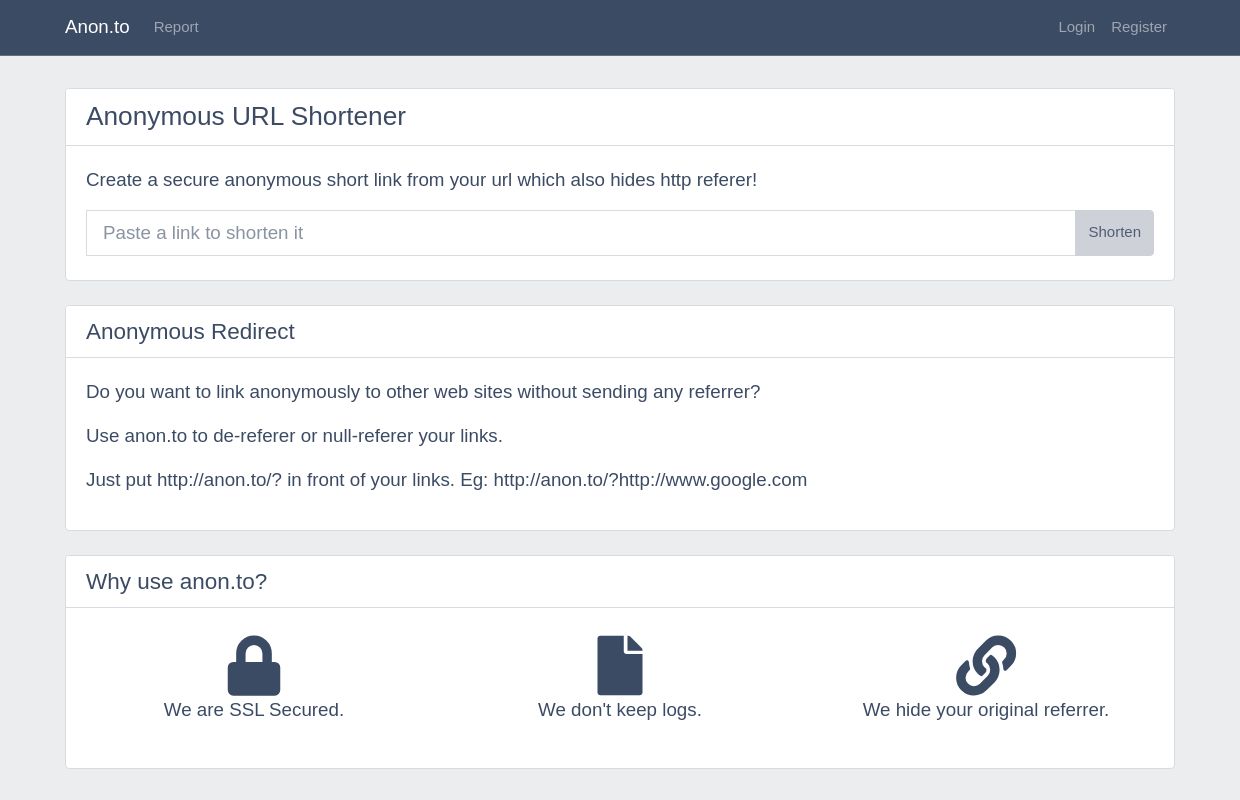Click 'We hide your original referrer.' caption
The height and width of the screenshot is (800, 1240).
click(986, 710)
